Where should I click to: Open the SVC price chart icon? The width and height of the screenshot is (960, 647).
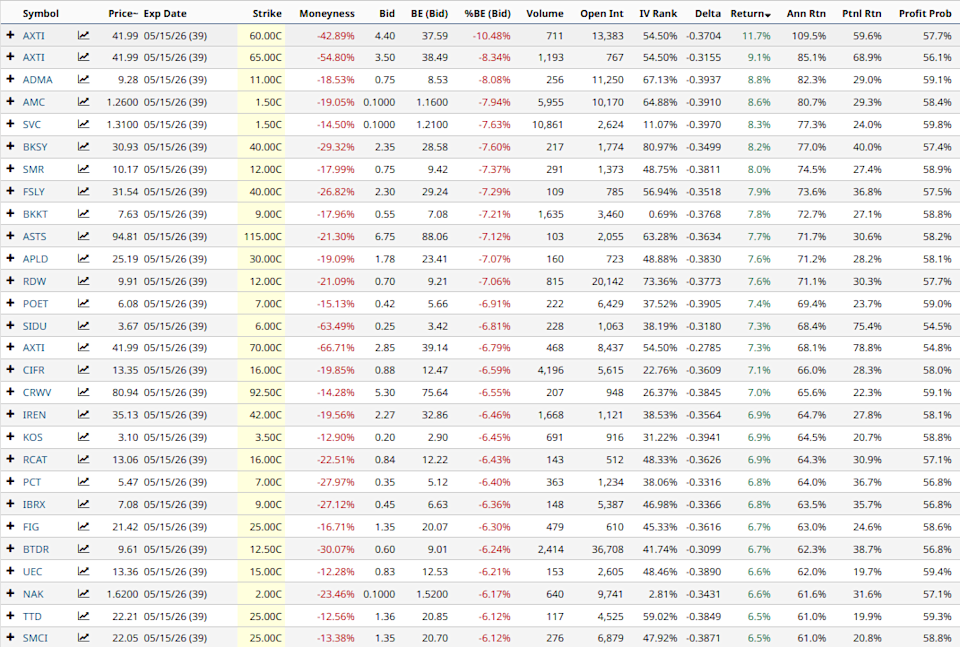pyautogui.click(x=83, y=124)
